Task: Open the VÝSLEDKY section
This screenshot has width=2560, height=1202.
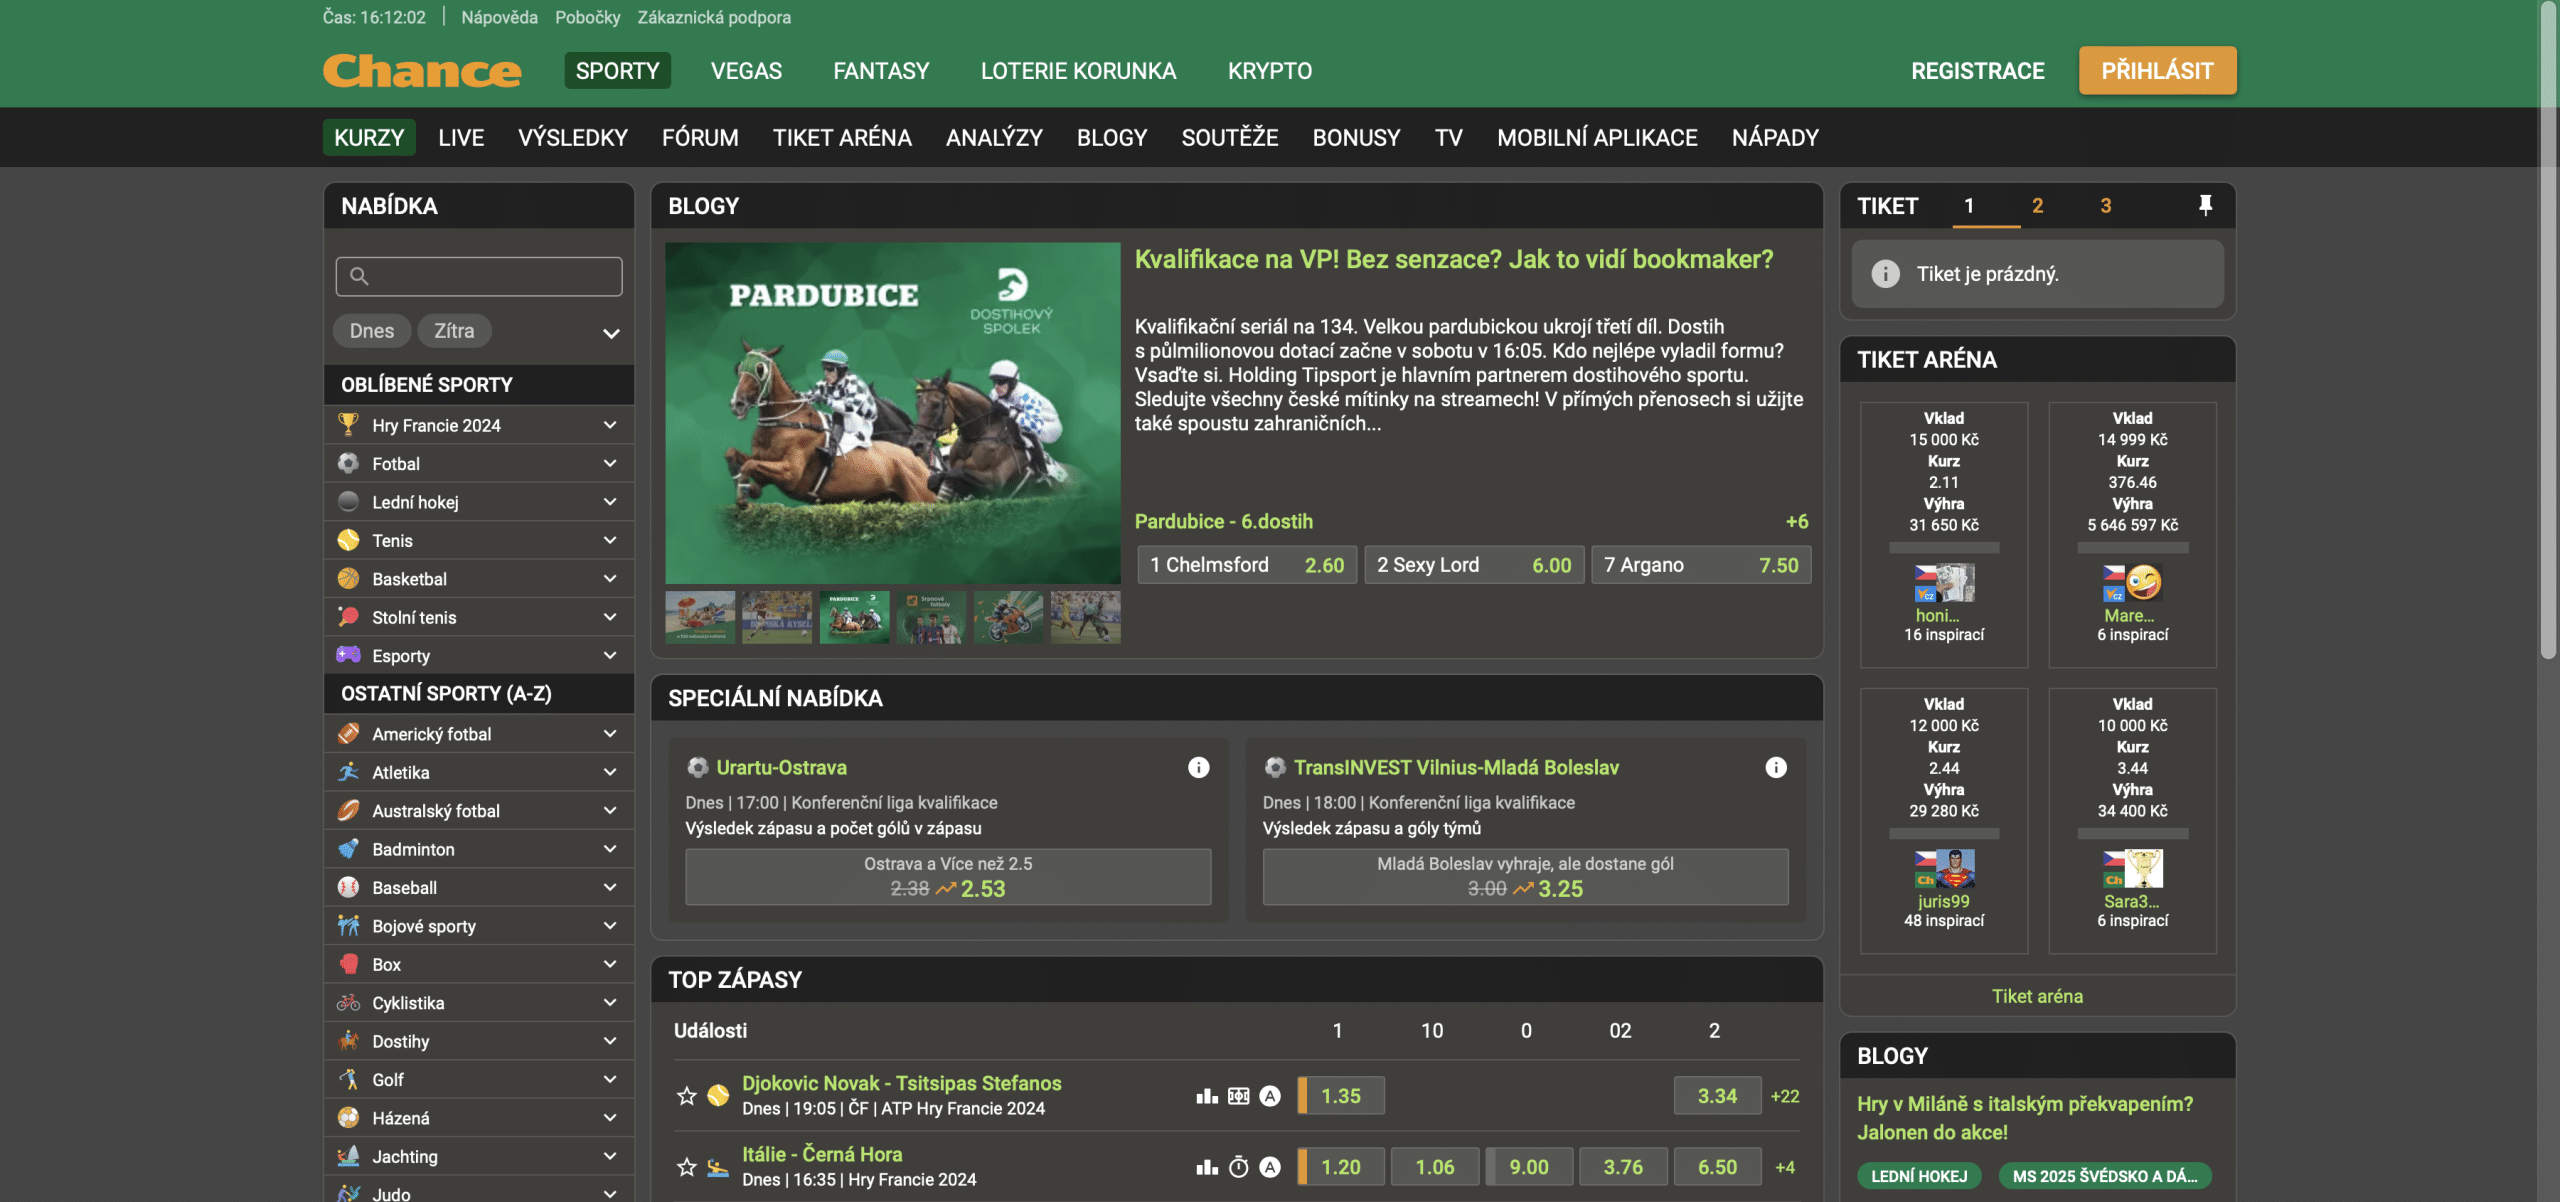Action: (x=573, y=137)
